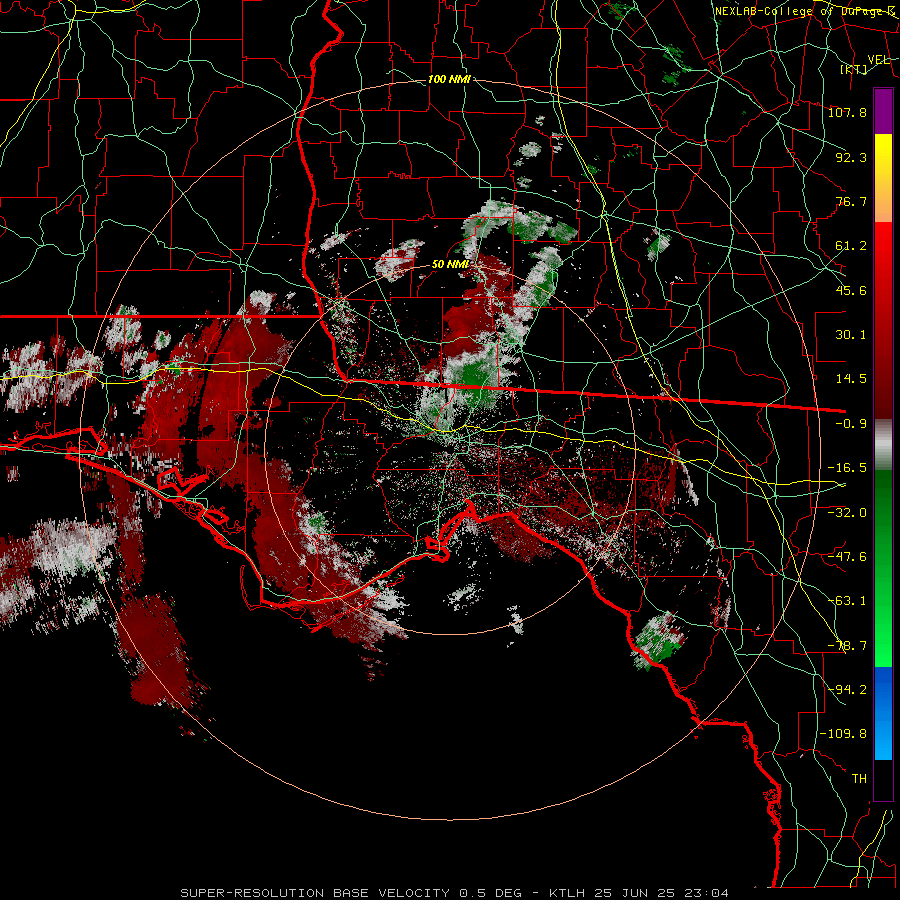The image size is (900, 900).
Task: Click the 14.5 velocity scale value
Action: coord(851,379)
